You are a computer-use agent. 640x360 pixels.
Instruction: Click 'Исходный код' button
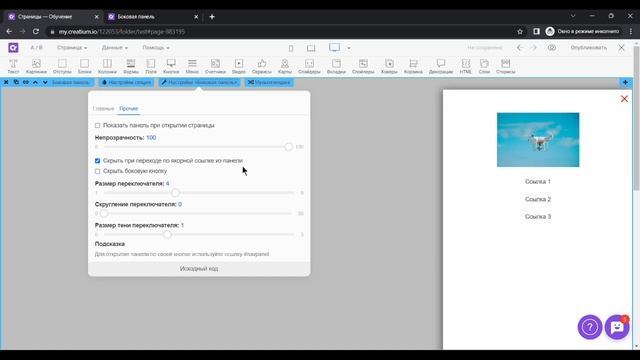tap(199, 269)
